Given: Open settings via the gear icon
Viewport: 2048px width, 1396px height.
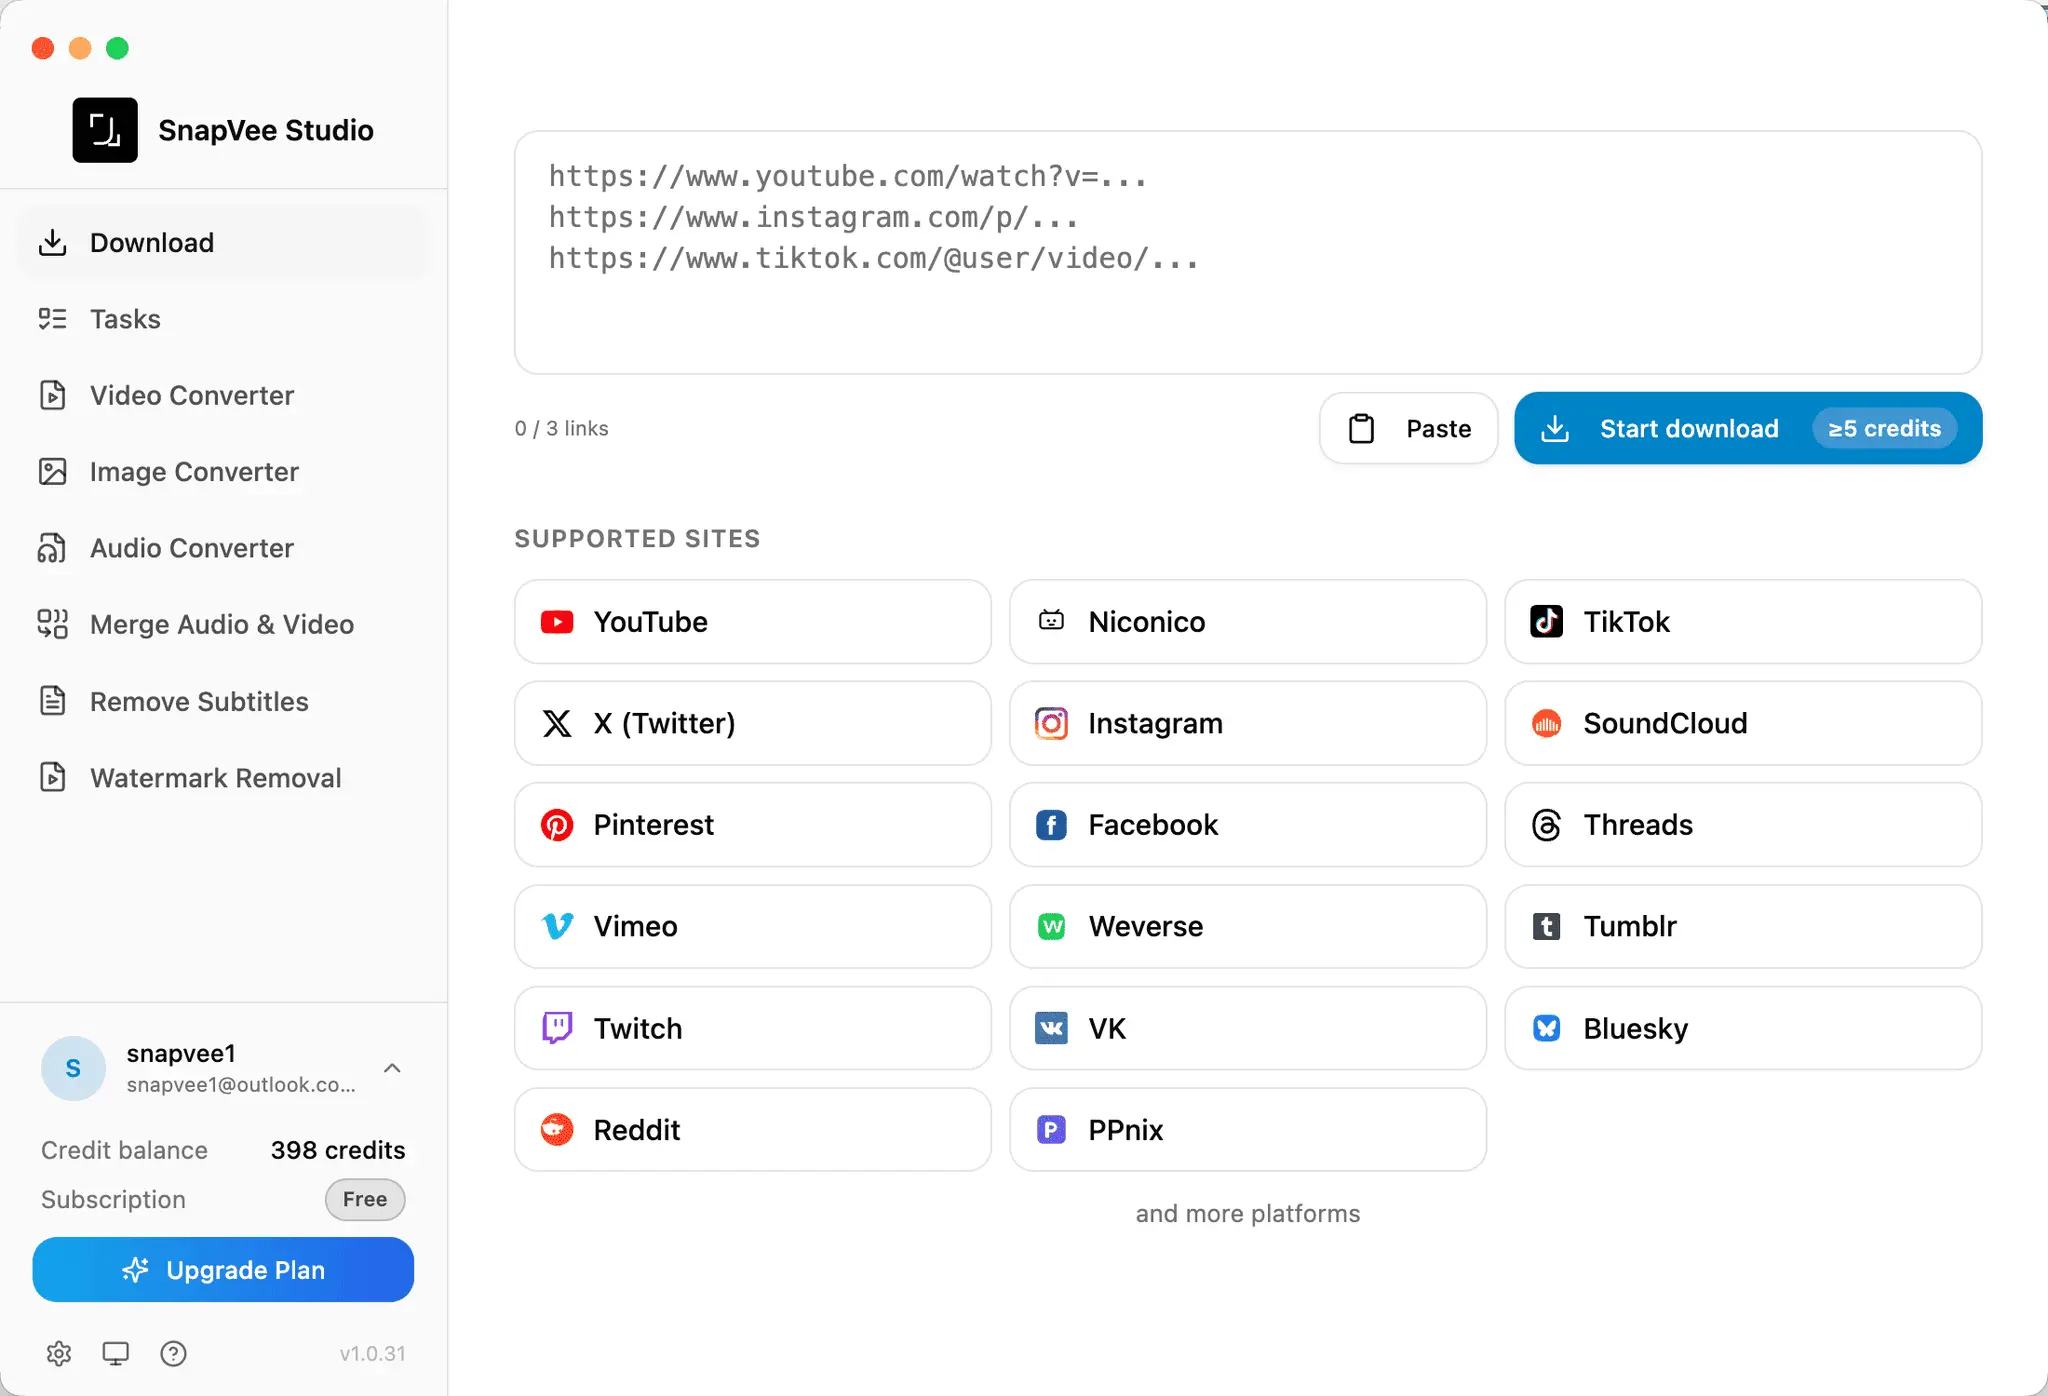Looking at the screenshot, I should pos(59,1353).
